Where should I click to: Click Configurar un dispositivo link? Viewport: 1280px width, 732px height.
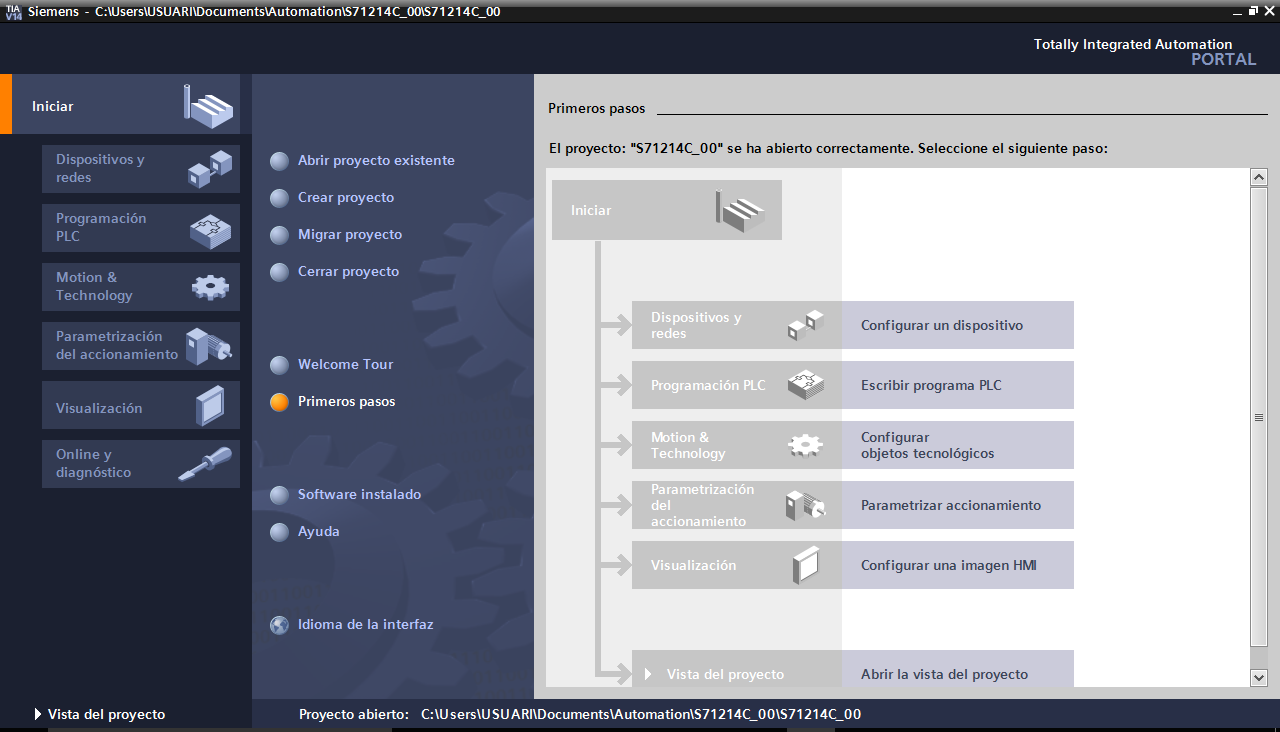click(x=941, y=326)
